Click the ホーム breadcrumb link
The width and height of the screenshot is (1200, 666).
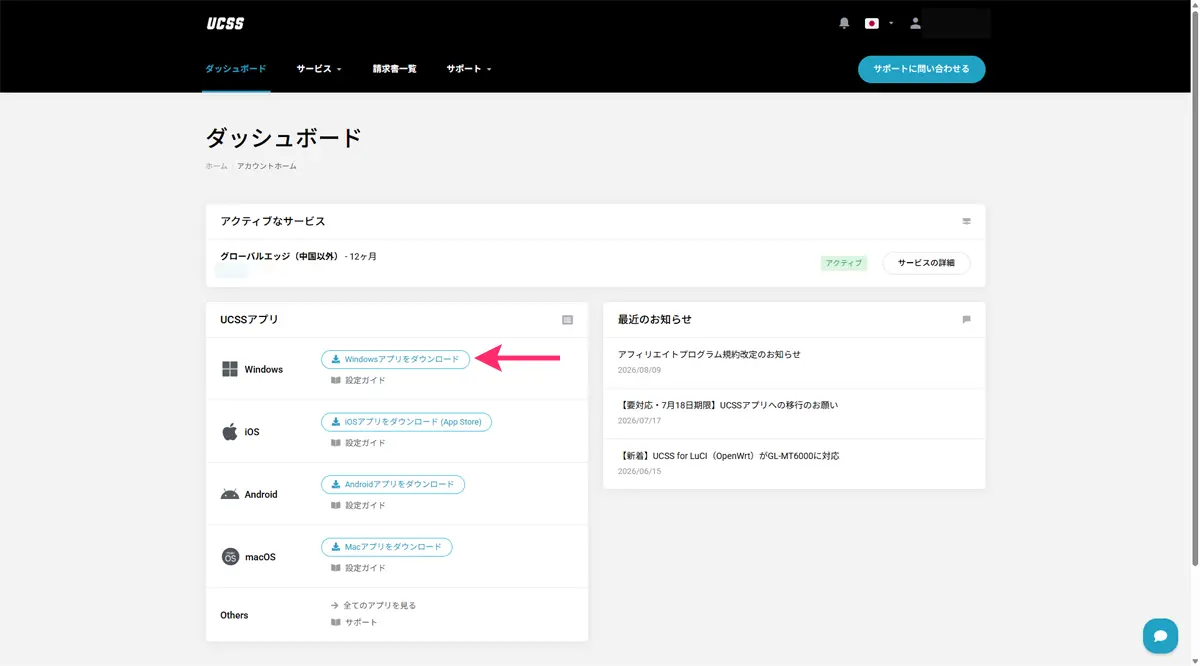(x=216, y=166)
